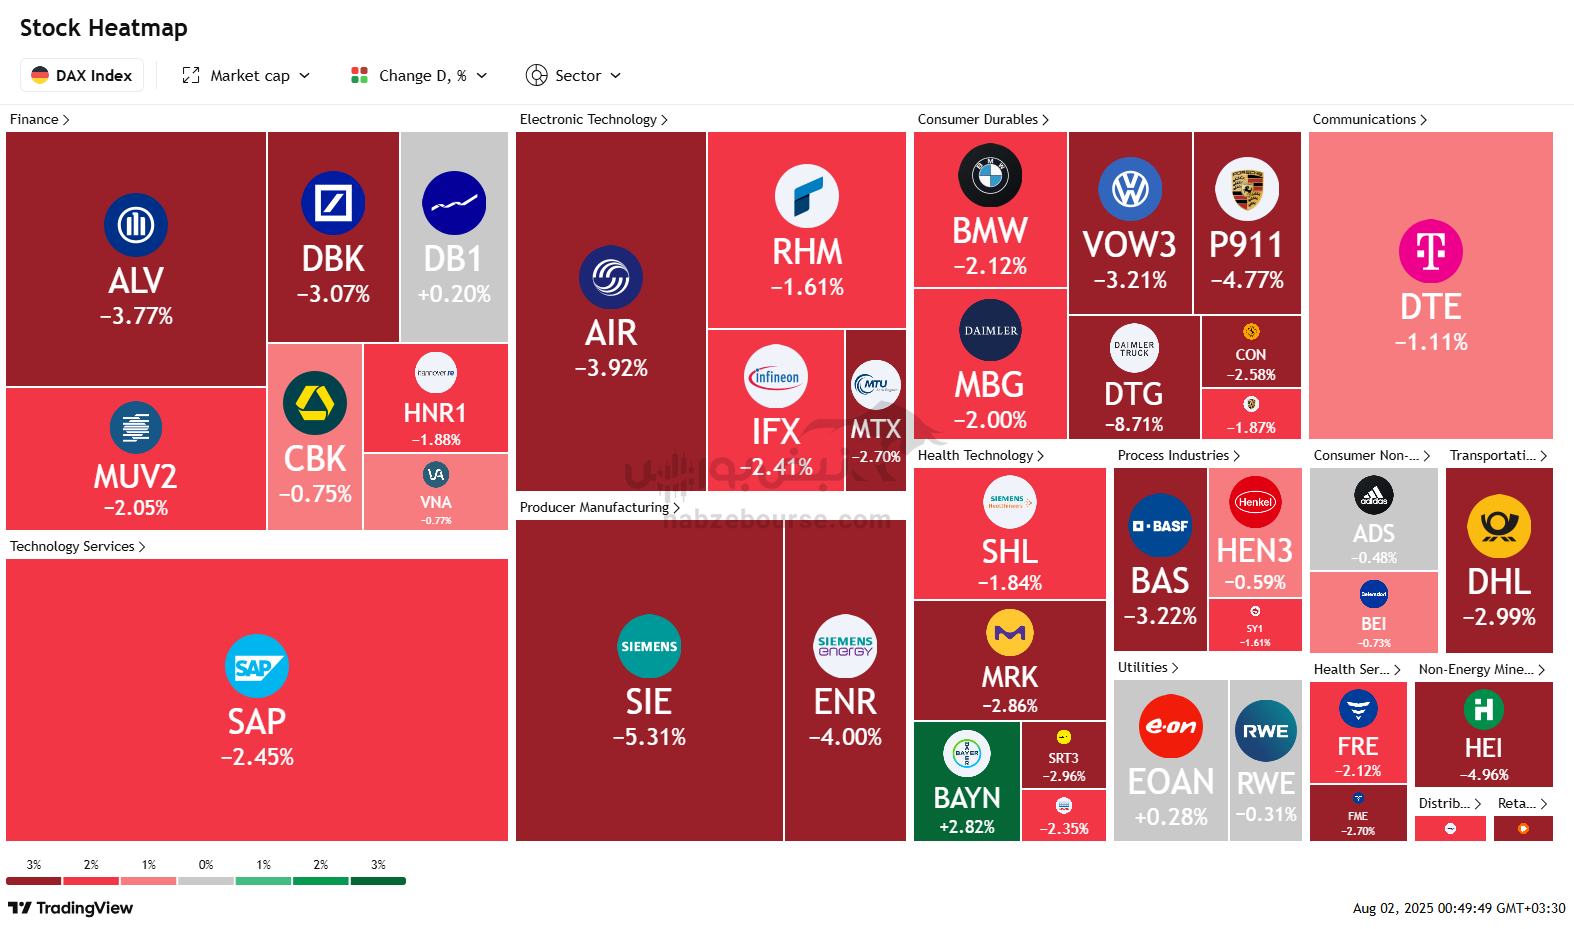Click the Bayer BAYN logo icon

pyautogui.click(x=967, y=753)
